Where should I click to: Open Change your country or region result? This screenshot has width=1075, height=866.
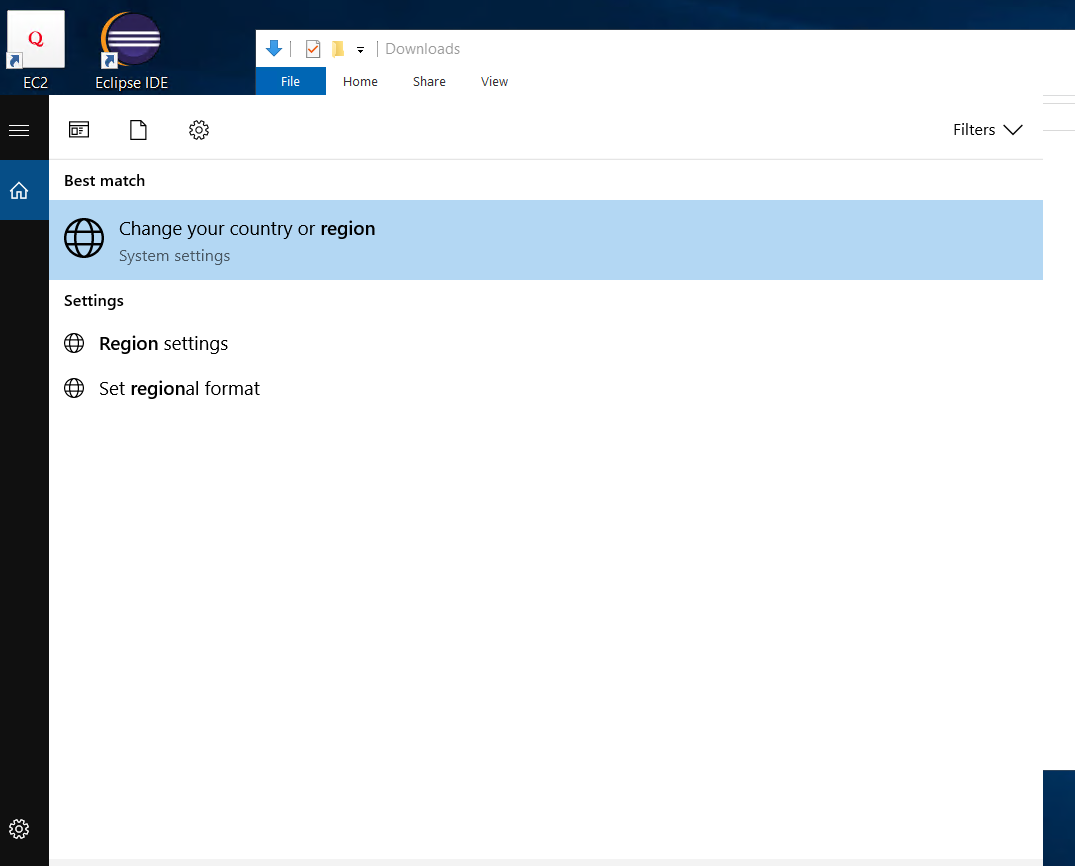pyautogui.click(x=546, y=240)
